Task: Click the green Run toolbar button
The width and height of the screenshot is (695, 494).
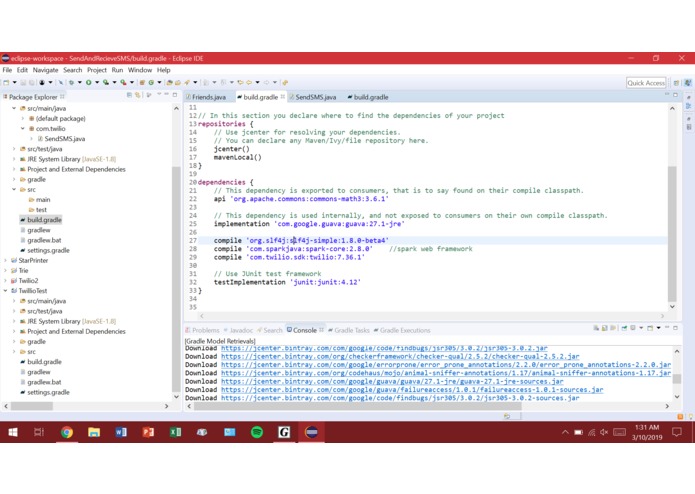Action: point(89,82)
